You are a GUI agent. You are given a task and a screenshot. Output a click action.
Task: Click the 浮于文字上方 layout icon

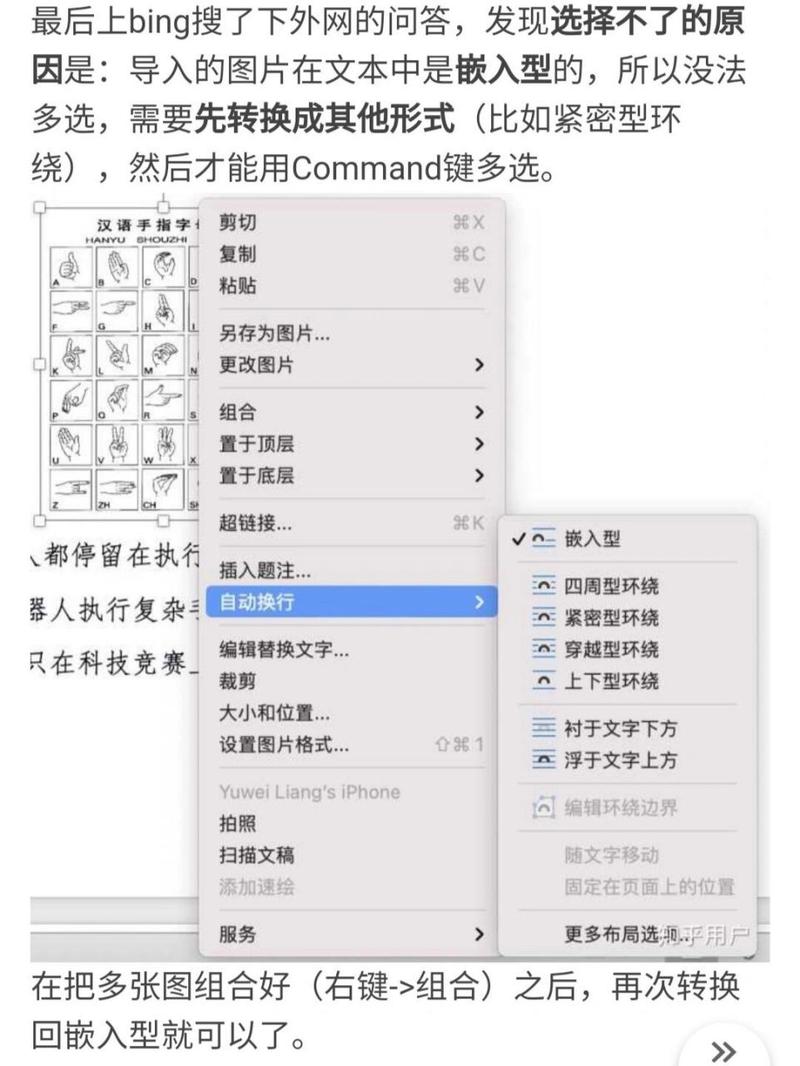[x=543, y=759]
